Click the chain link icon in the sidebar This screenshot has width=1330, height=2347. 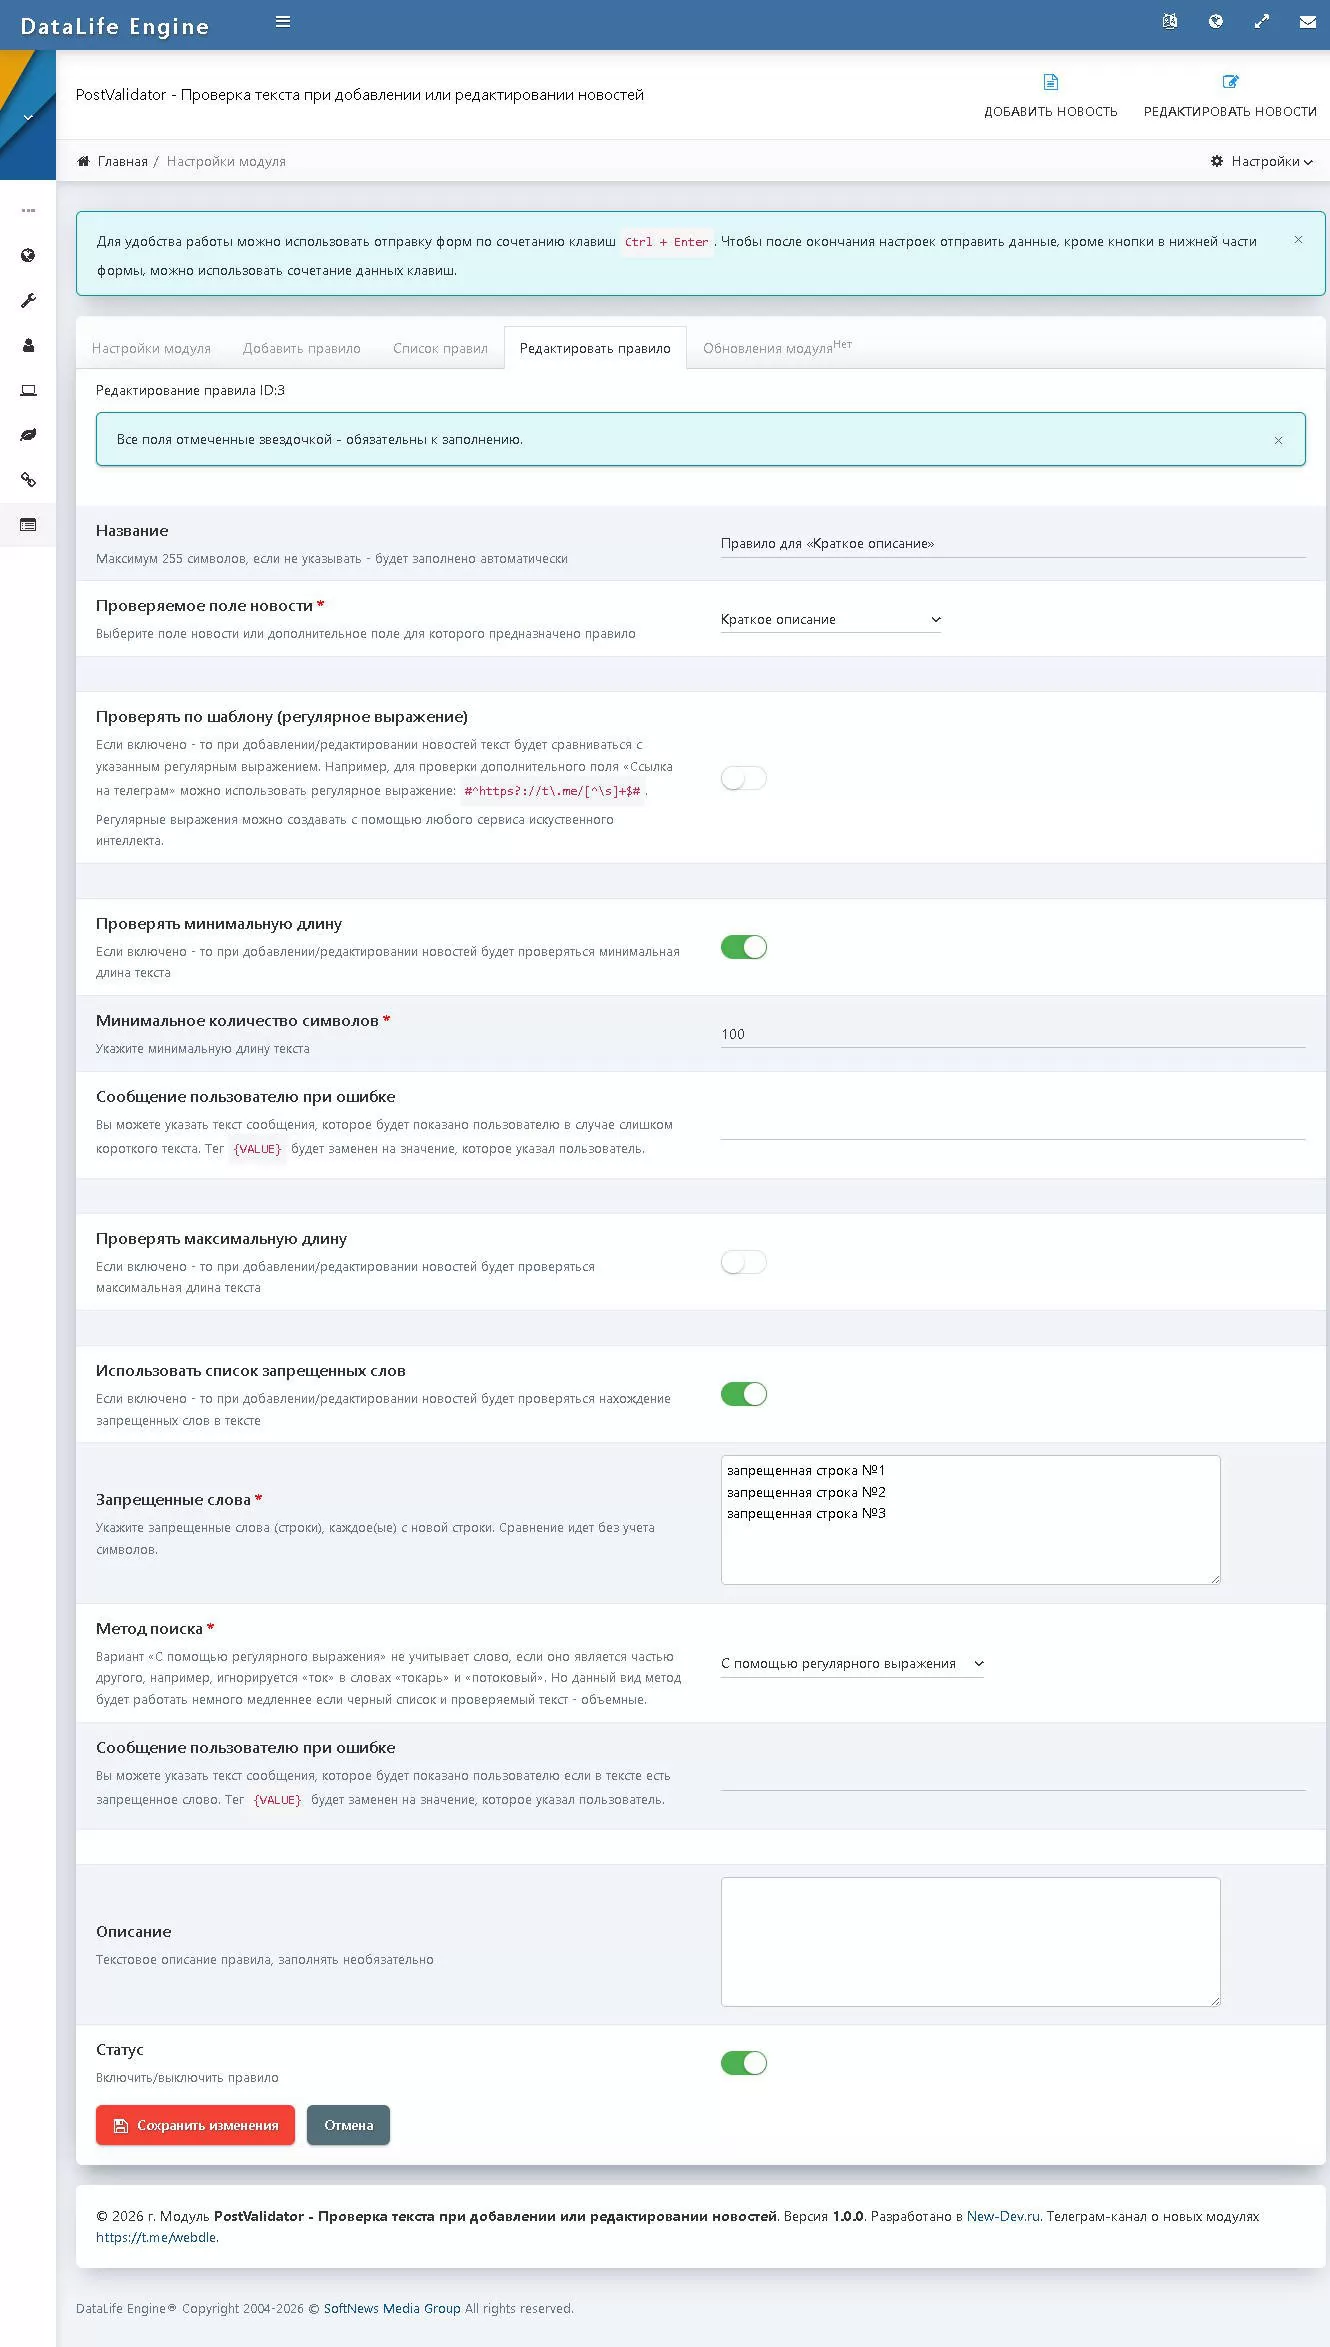[28, 480]
